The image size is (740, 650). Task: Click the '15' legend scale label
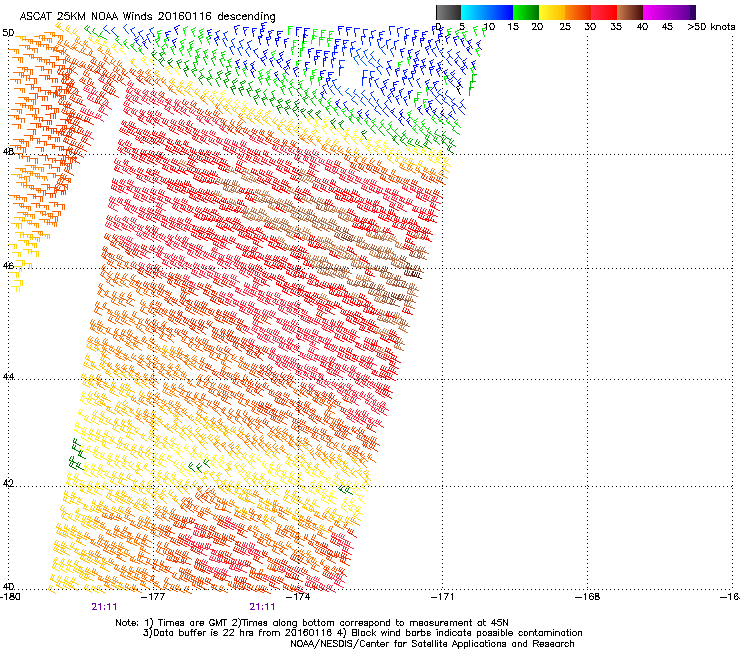(x=513, y=27)
